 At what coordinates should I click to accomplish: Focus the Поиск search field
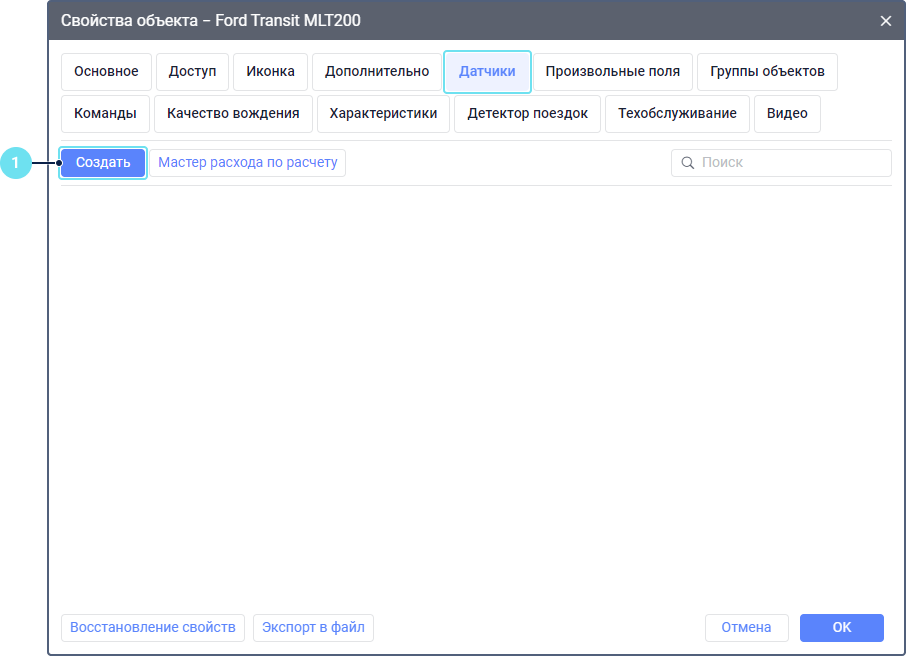[781, 163]
